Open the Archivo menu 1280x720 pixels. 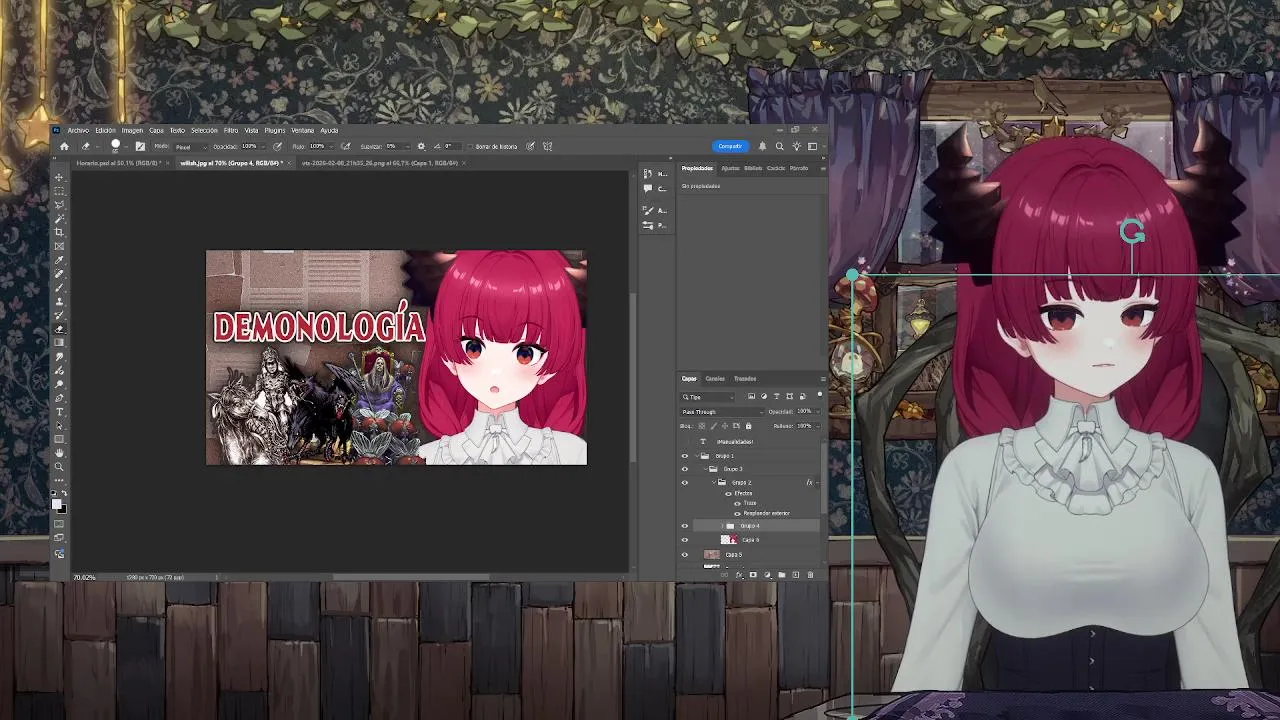tap(78, 130)
